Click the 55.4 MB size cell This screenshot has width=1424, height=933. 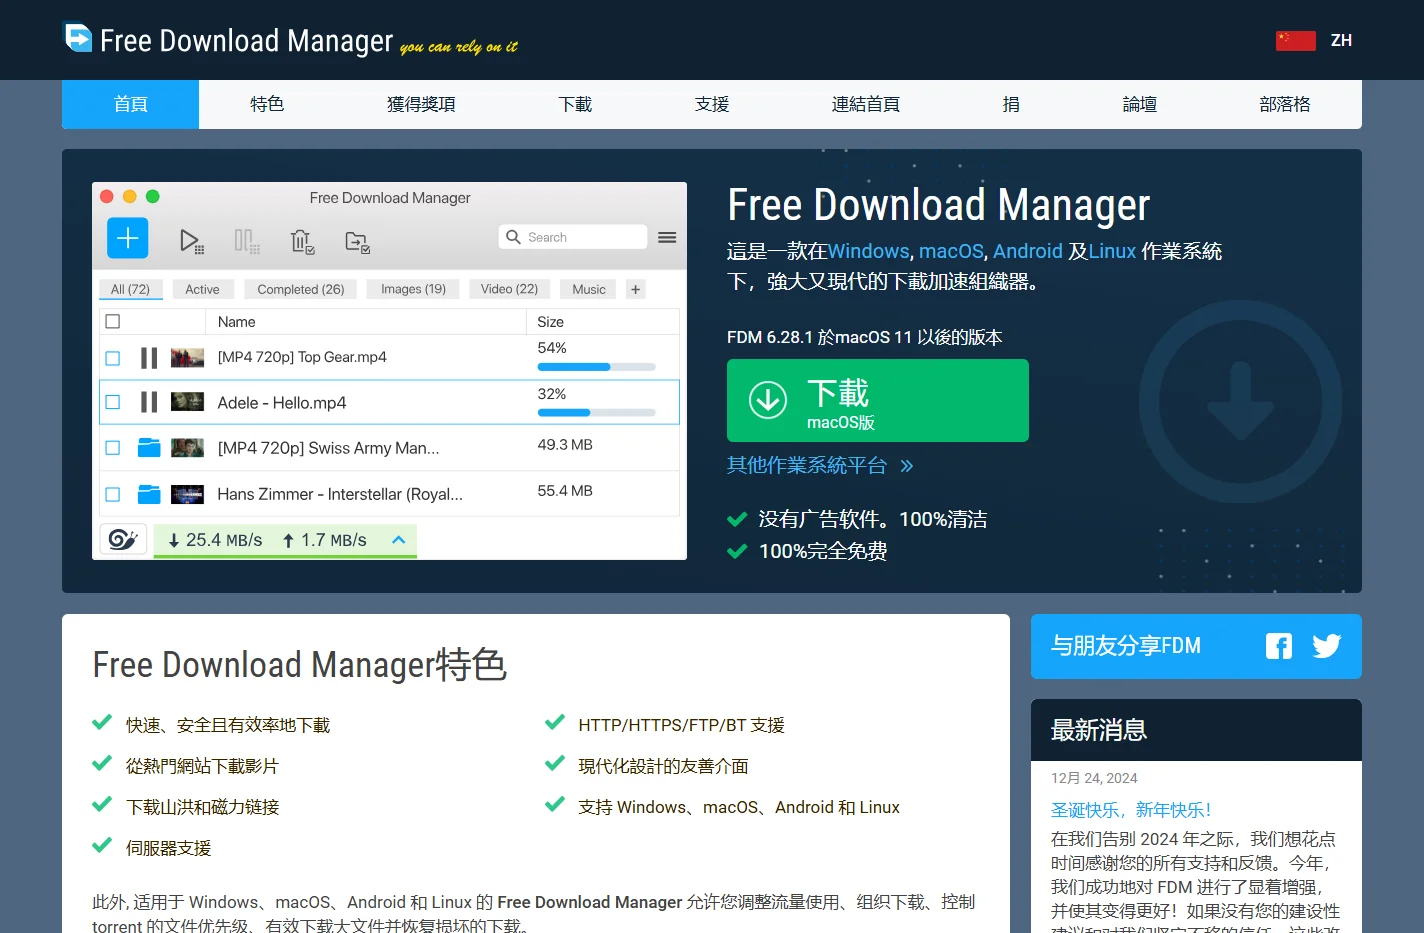[x=565, y=491]
